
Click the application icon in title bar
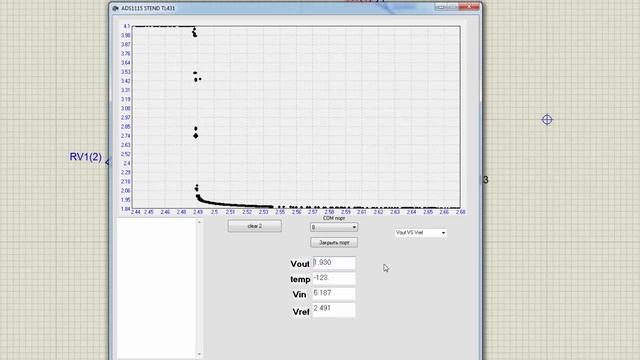116,8
